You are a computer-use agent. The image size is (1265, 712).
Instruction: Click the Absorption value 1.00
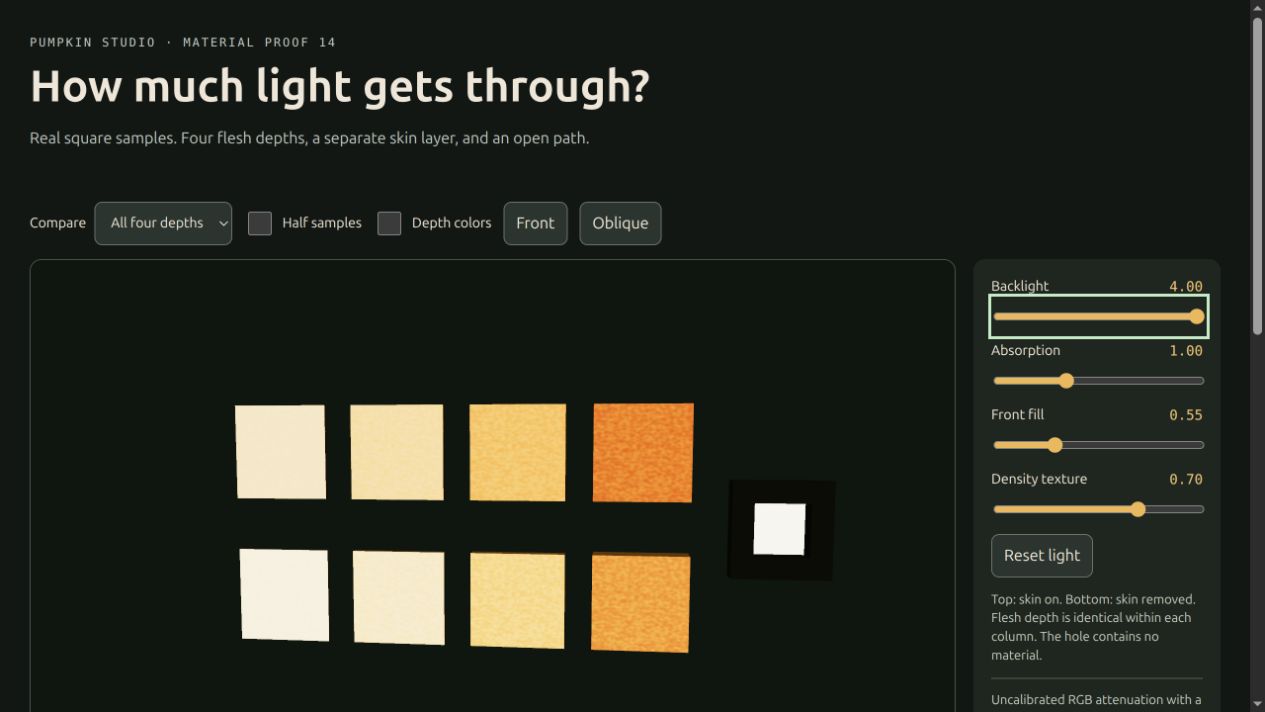(x=1186, y=351)
